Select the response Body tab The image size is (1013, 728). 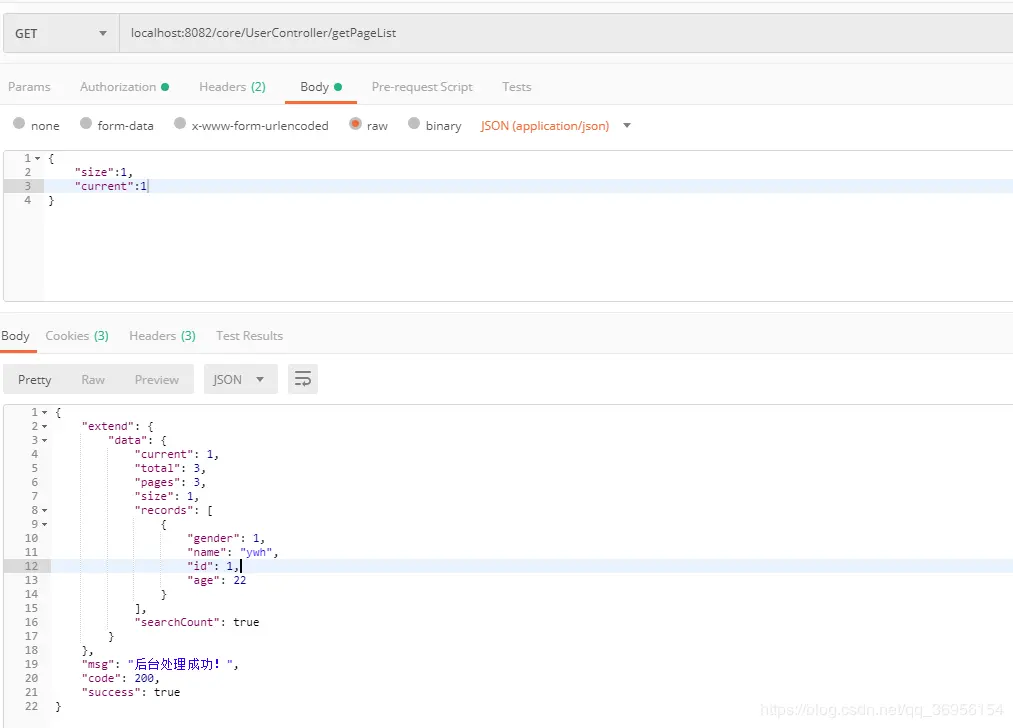(16, 336)
